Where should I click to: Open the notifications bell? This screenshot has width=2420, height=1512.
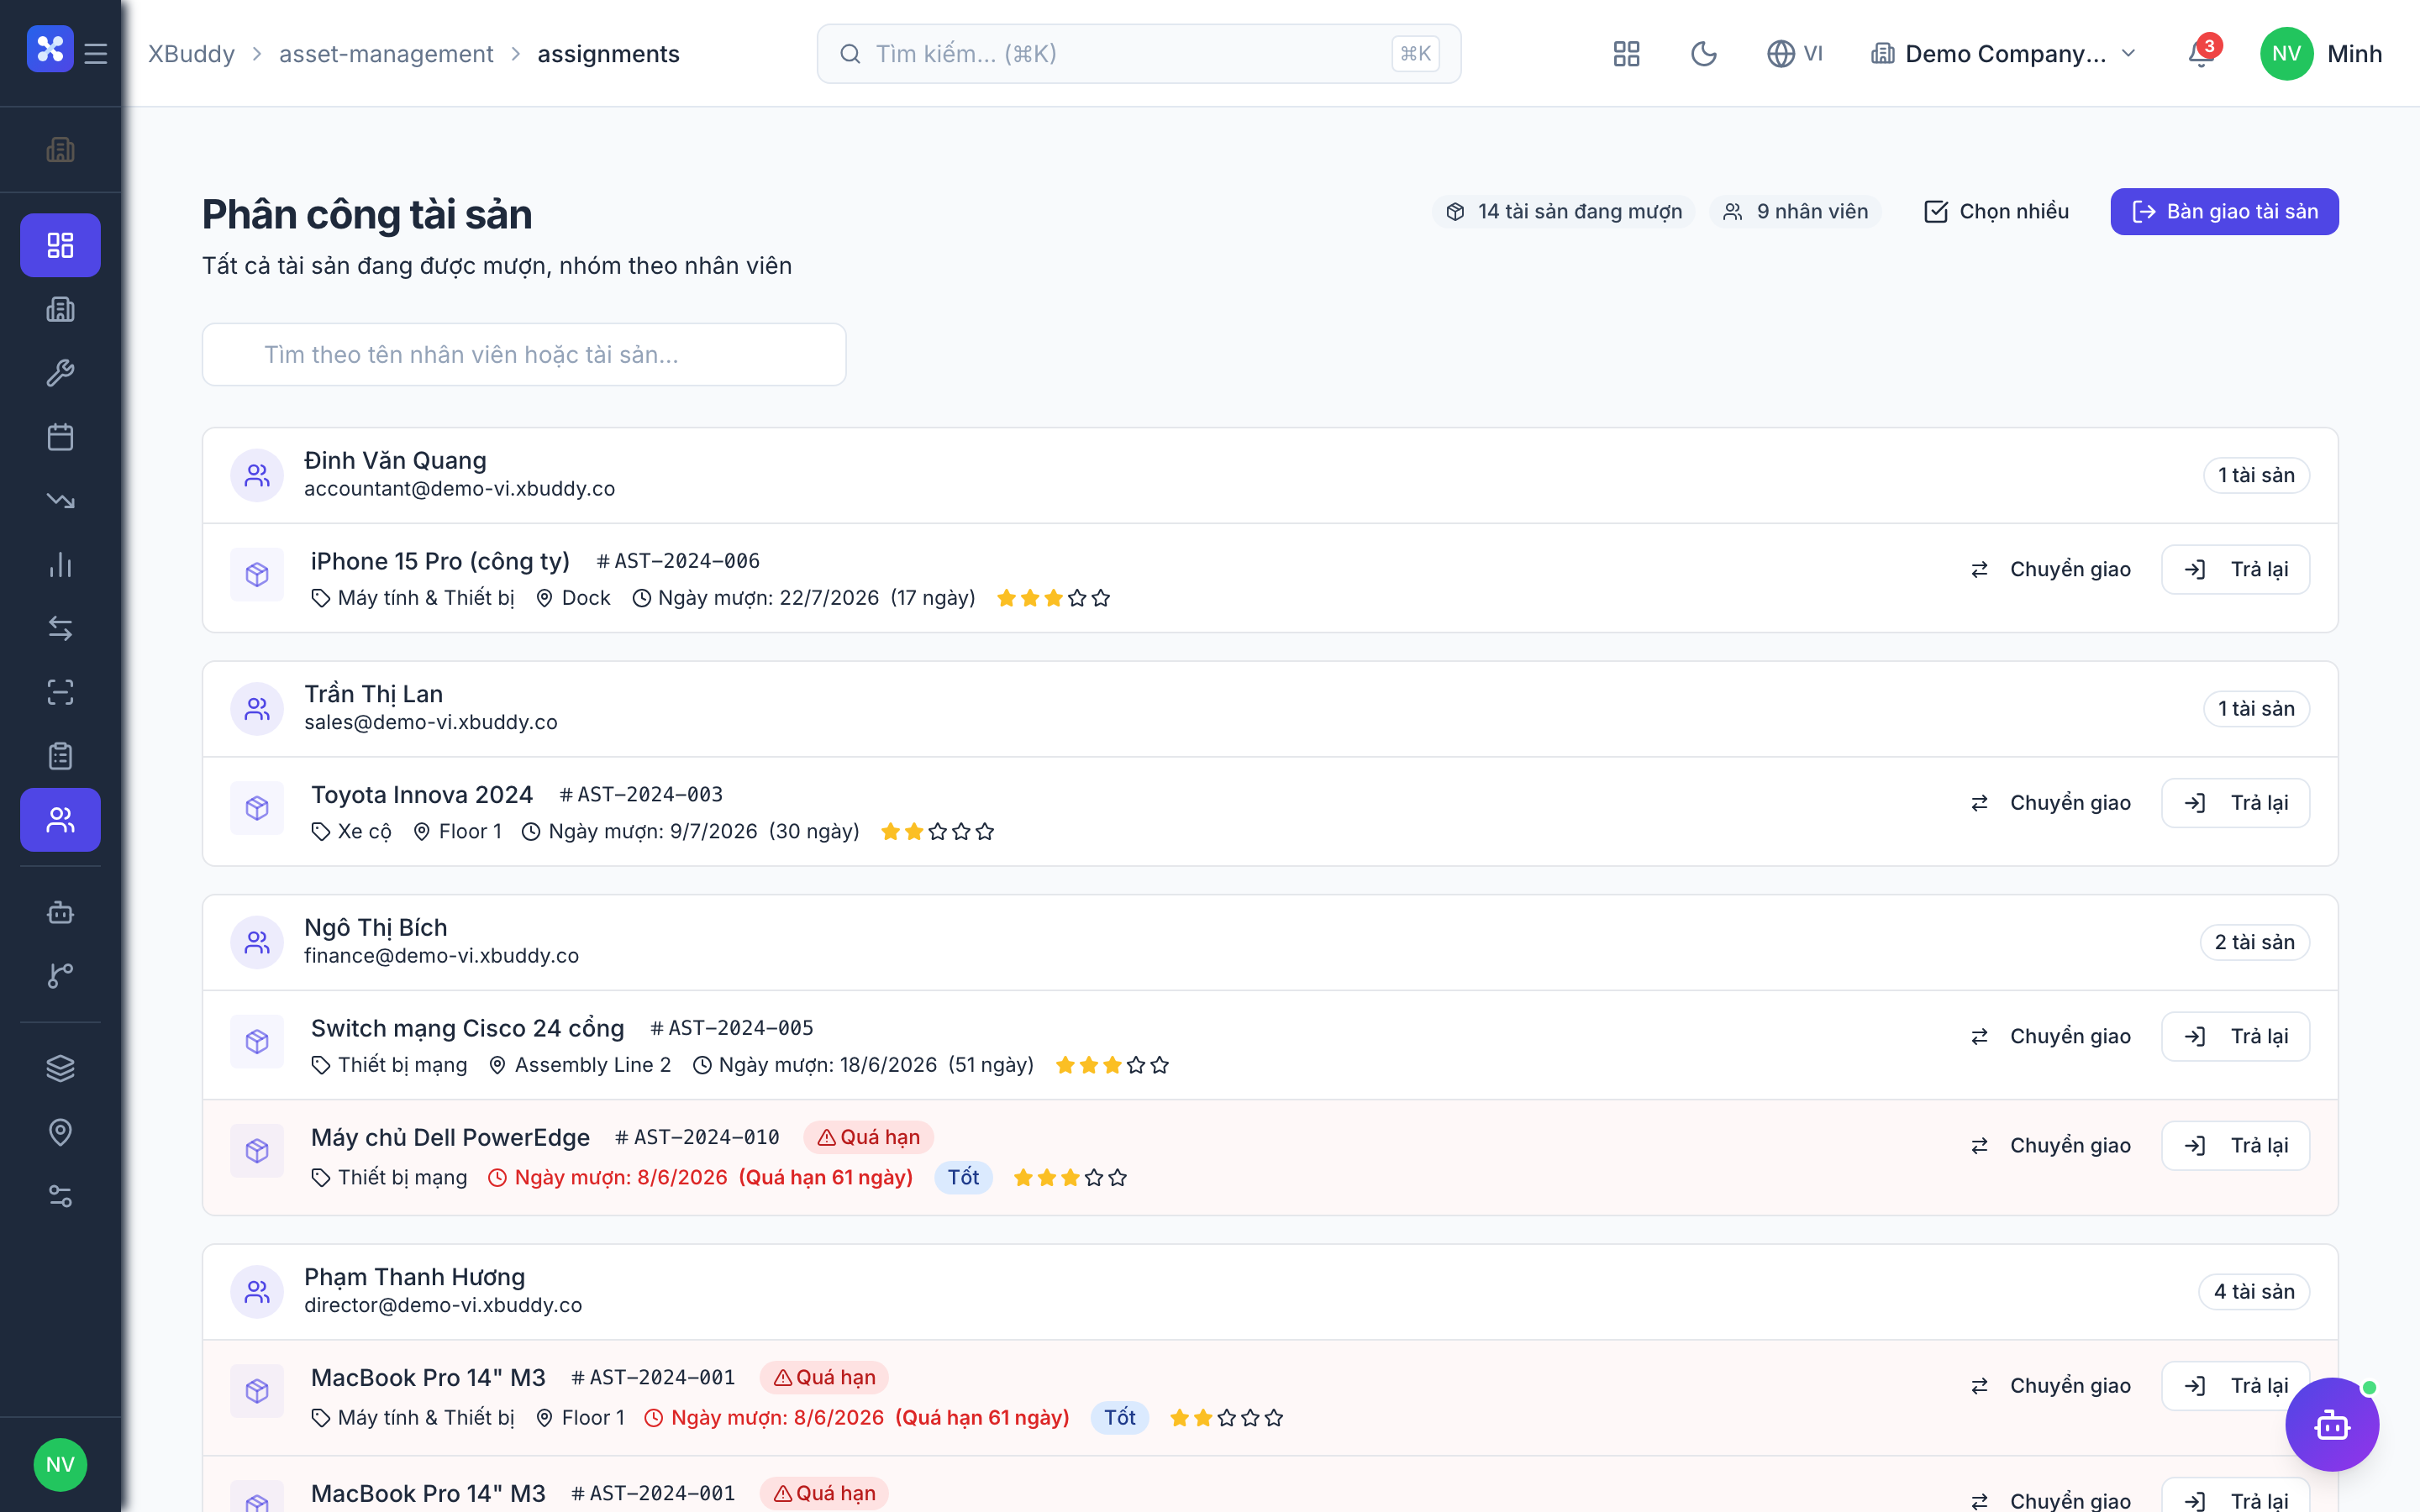point(2201,54)
